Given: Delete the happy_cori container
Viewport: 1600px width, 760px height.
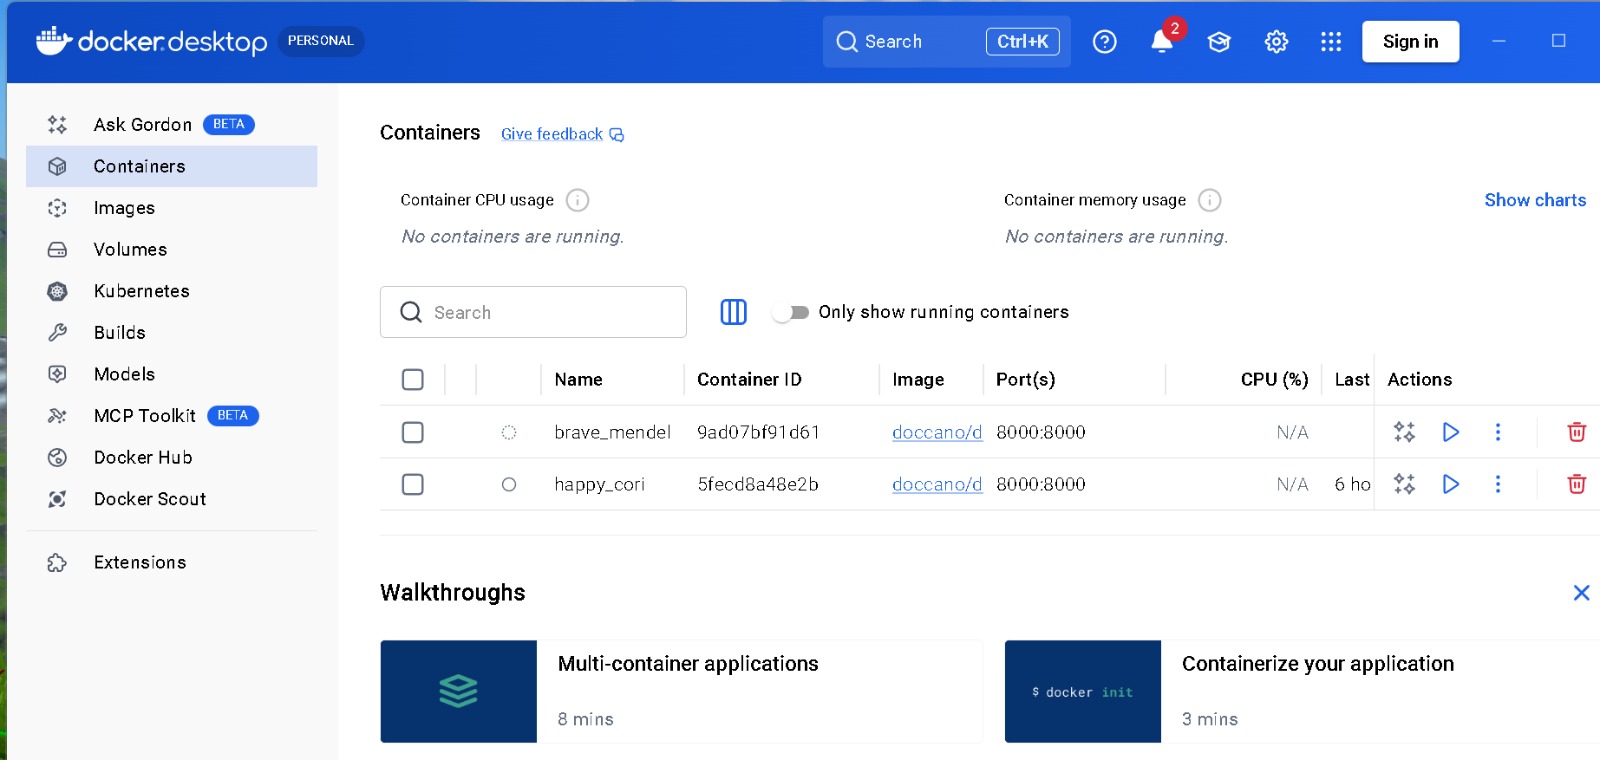Looking at the screenshot, I should pyautogui.click(x=1577, y=484).
